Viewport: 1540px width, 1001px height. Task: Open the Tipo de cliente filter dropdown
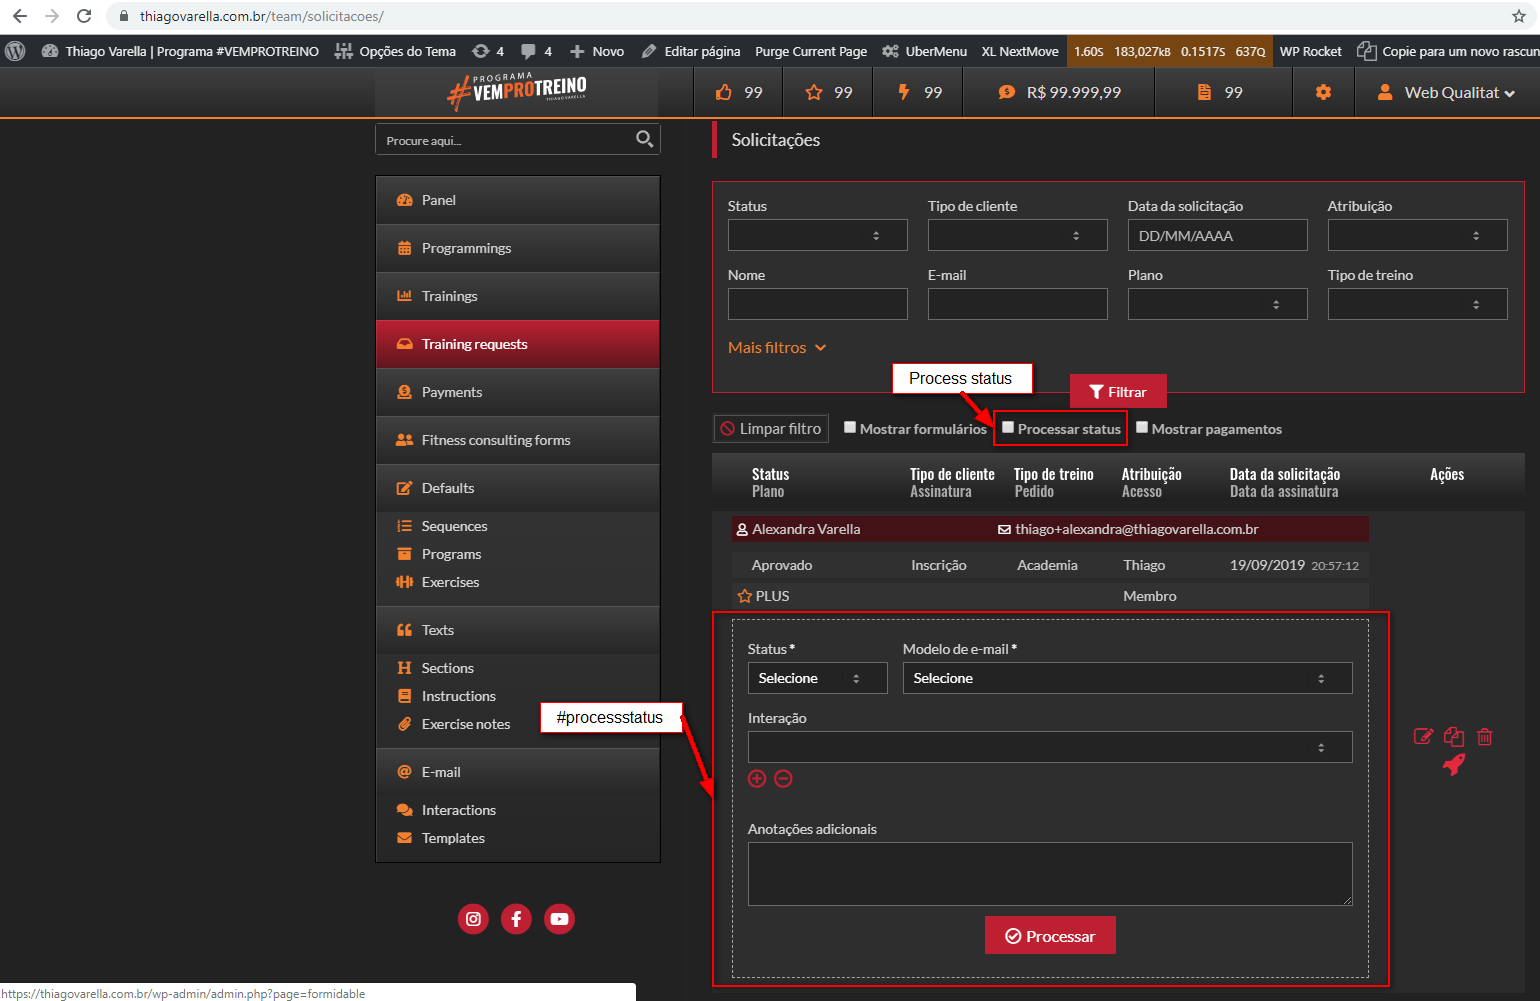[x=1017, y=236]
